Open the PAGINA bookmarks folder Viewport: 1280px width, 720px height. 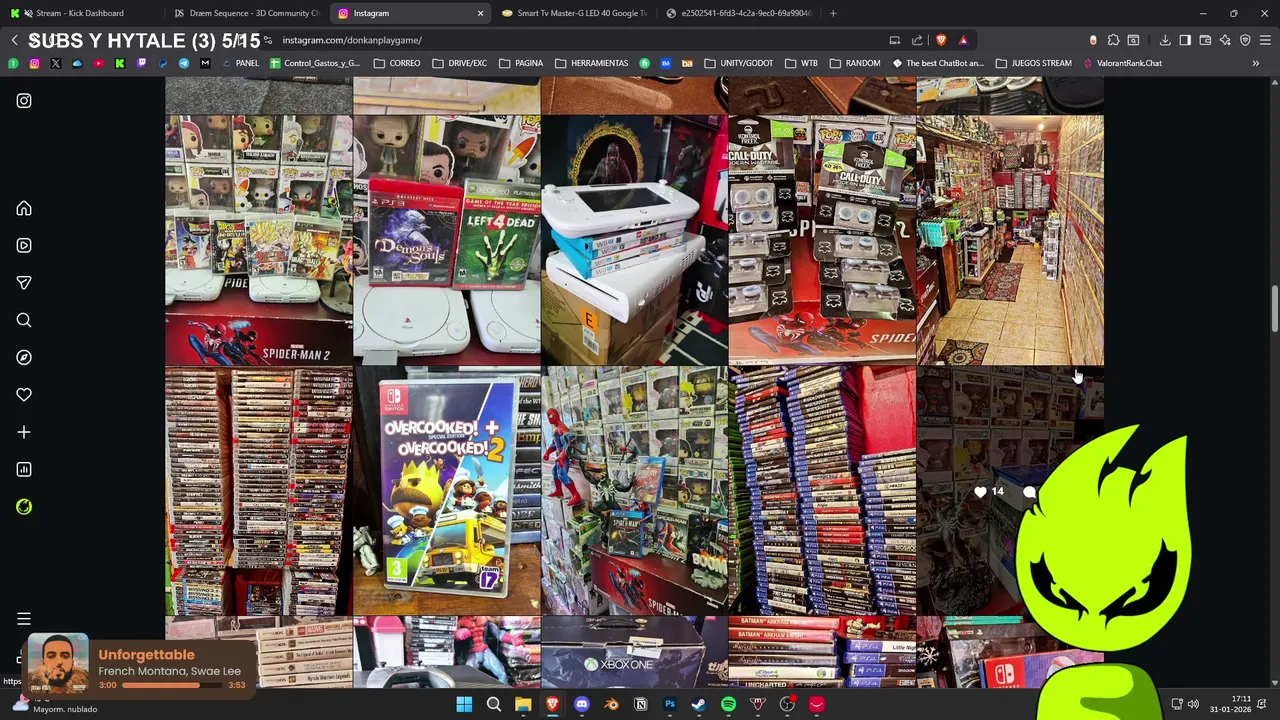(521, 63)
